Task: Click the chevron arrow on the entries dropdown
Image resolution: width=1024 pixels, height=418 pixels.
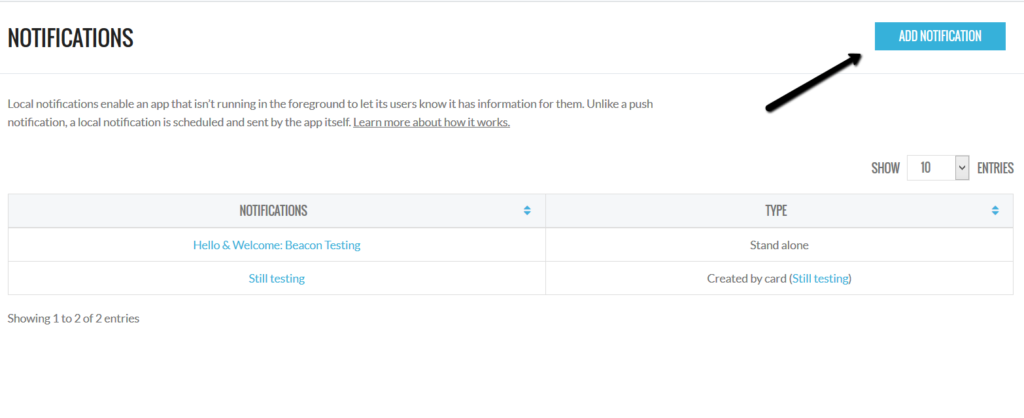Action: (962, 168)
